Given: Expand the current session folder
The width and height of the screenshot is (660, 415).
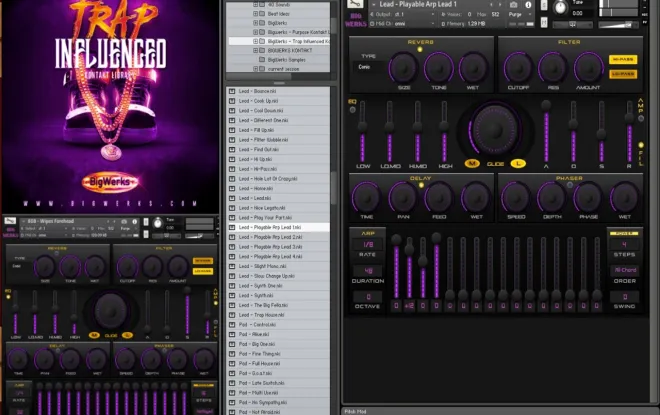Looking at the screenshot, I should [x=255, y=69].
